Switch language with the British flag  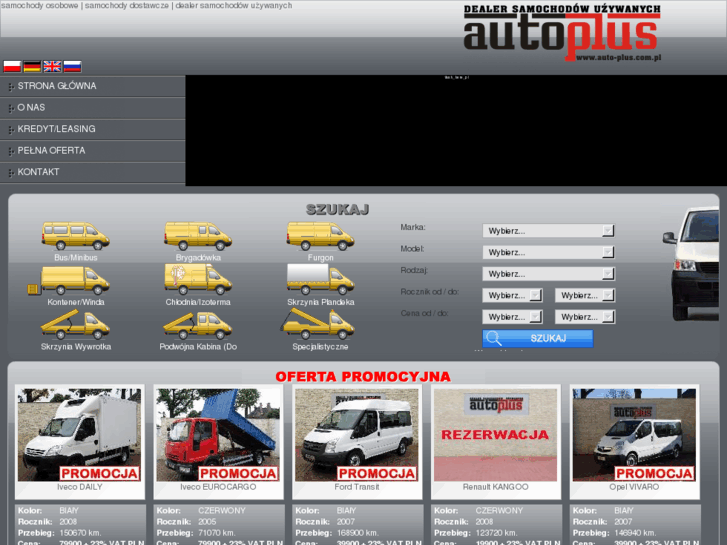pyautogui.click(x=52, y=66)
